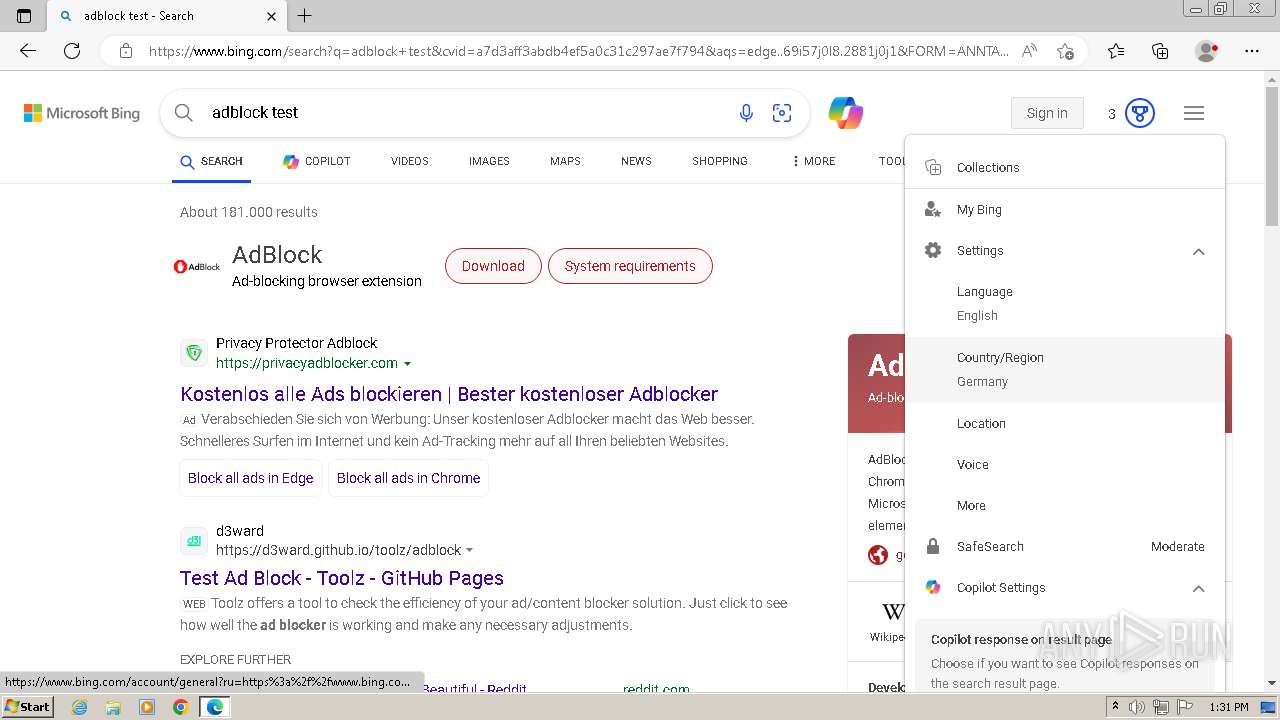Select Country/Region Germany setting
The width and height of the screenshot is (1280, 720).
pos(1065,369)
